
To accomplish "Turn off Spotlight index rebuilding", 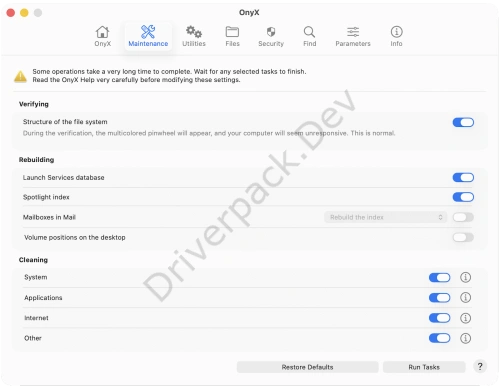I will tap(463, 197).
